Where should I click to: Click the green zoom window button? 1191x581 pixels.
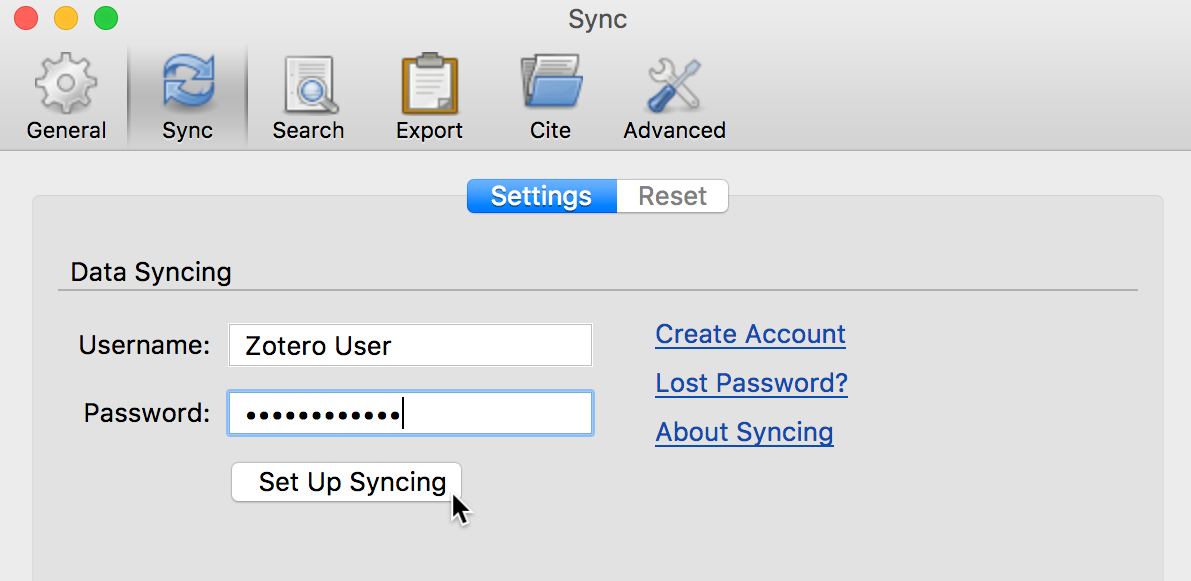[106, 18]
